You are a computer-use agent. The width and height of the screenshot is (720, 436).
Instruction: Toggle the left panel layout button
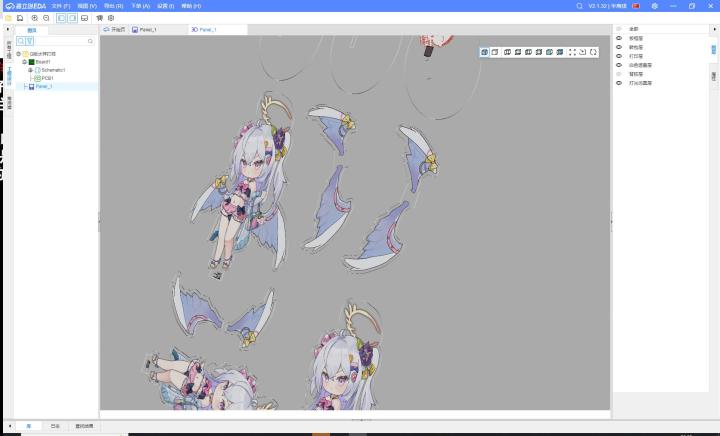pos(61,18)
